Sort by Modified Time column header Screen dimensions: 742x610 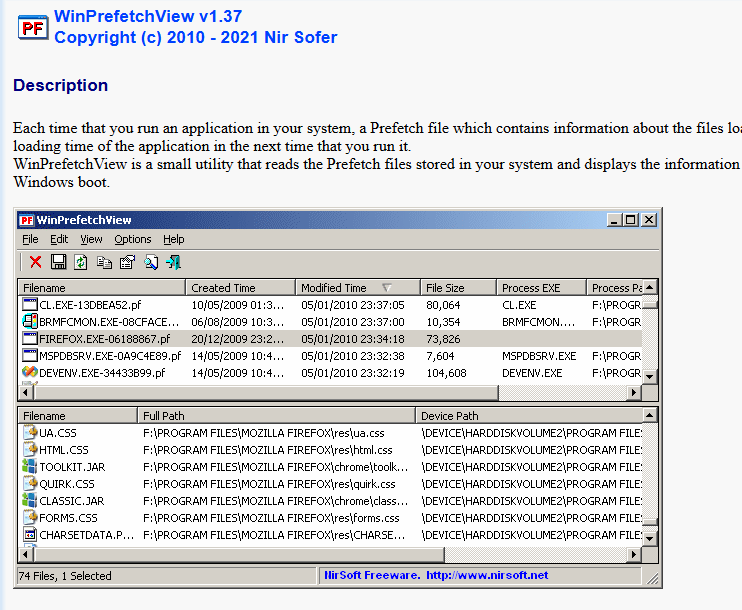pyautogui.click(x=358, y=288)
